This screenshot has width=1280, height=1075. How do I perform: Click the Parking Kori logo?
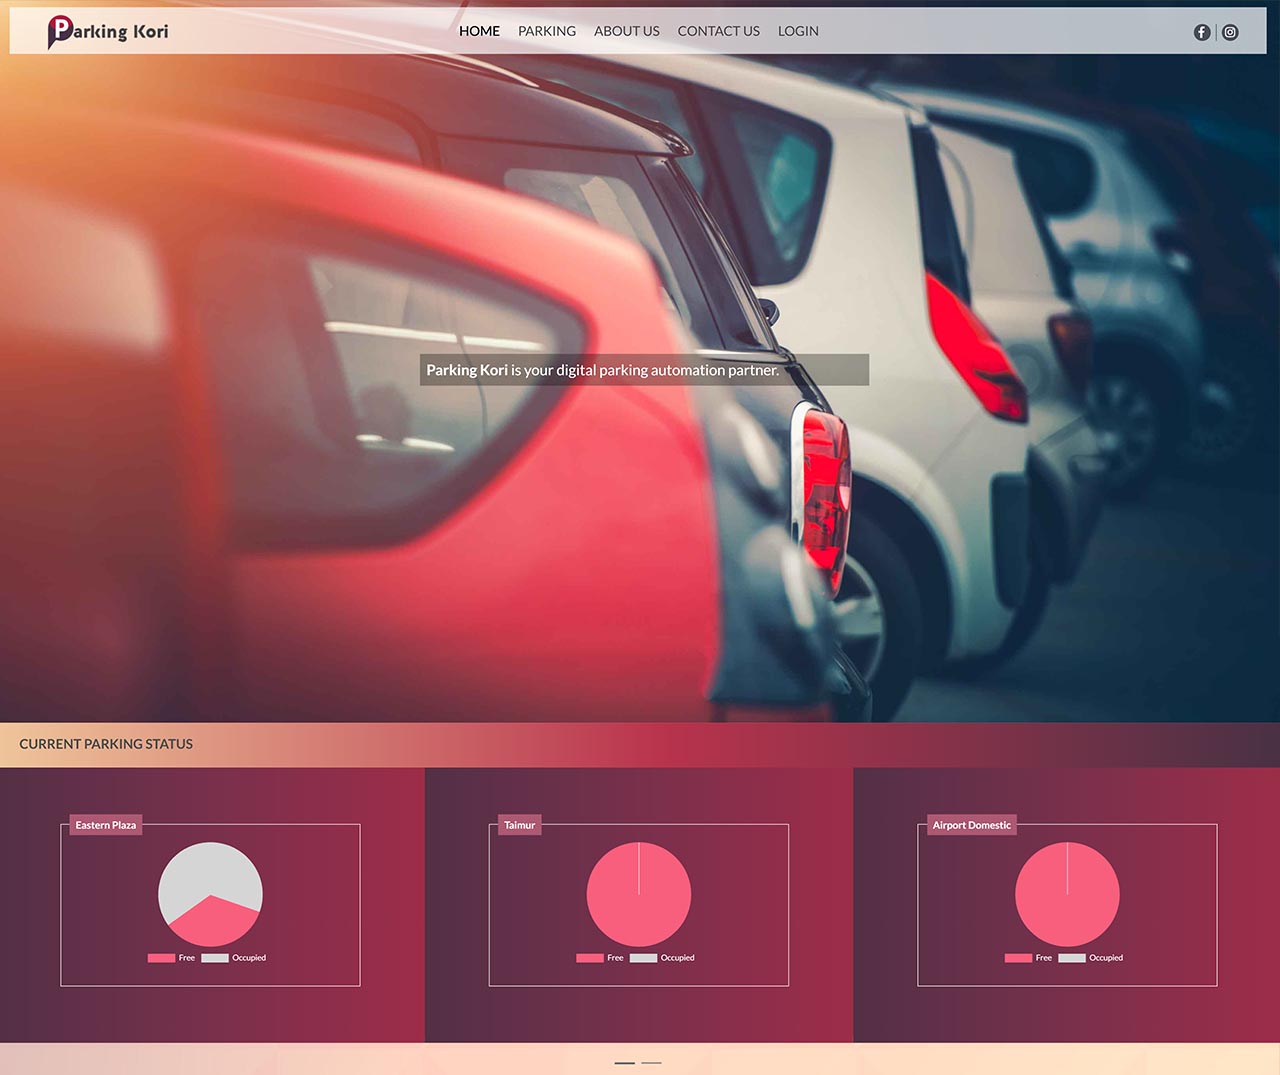point(108,32)
